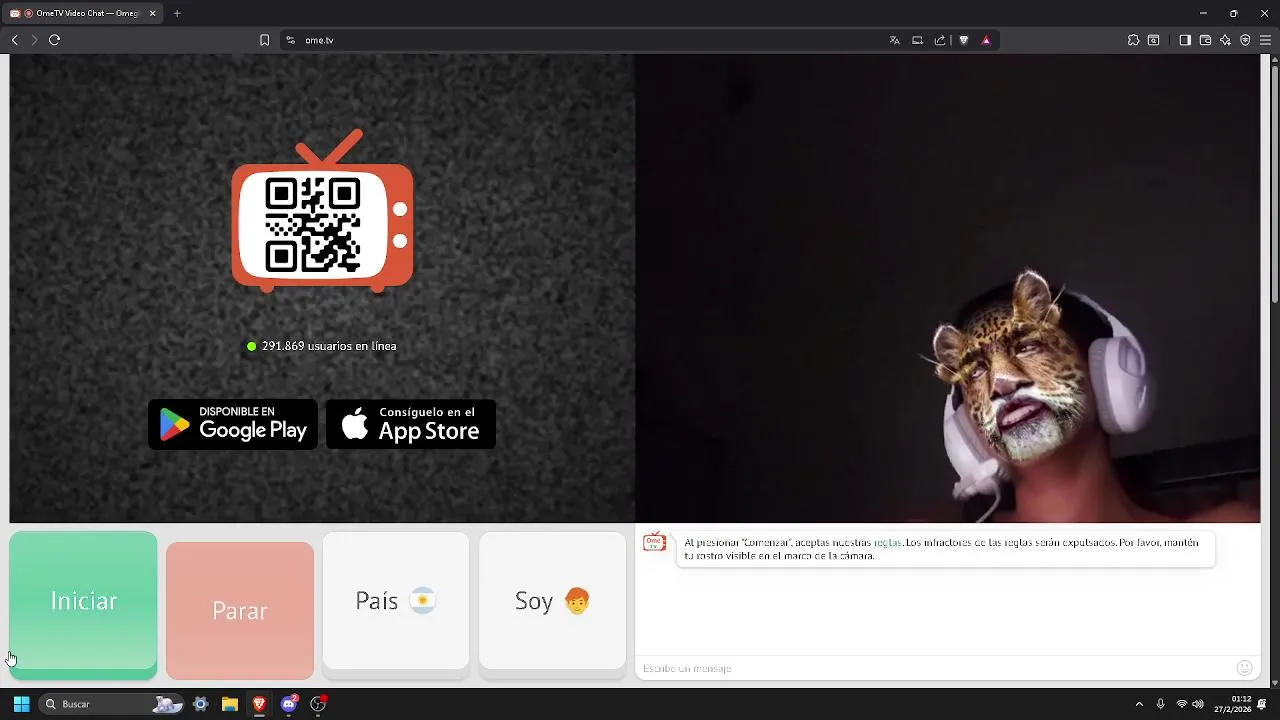This screenshot has height=720, width=1280.
Task: Open the browser hamburger menu
Action: click(x=1265, y=40)
